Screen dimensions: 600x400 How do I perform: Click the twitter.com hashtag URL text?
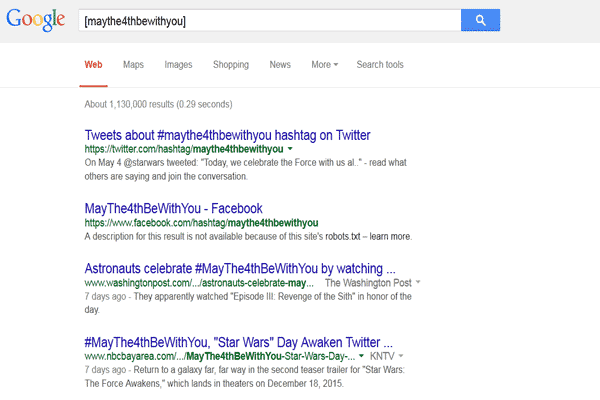pyautogui.click(x=184, y=149)
